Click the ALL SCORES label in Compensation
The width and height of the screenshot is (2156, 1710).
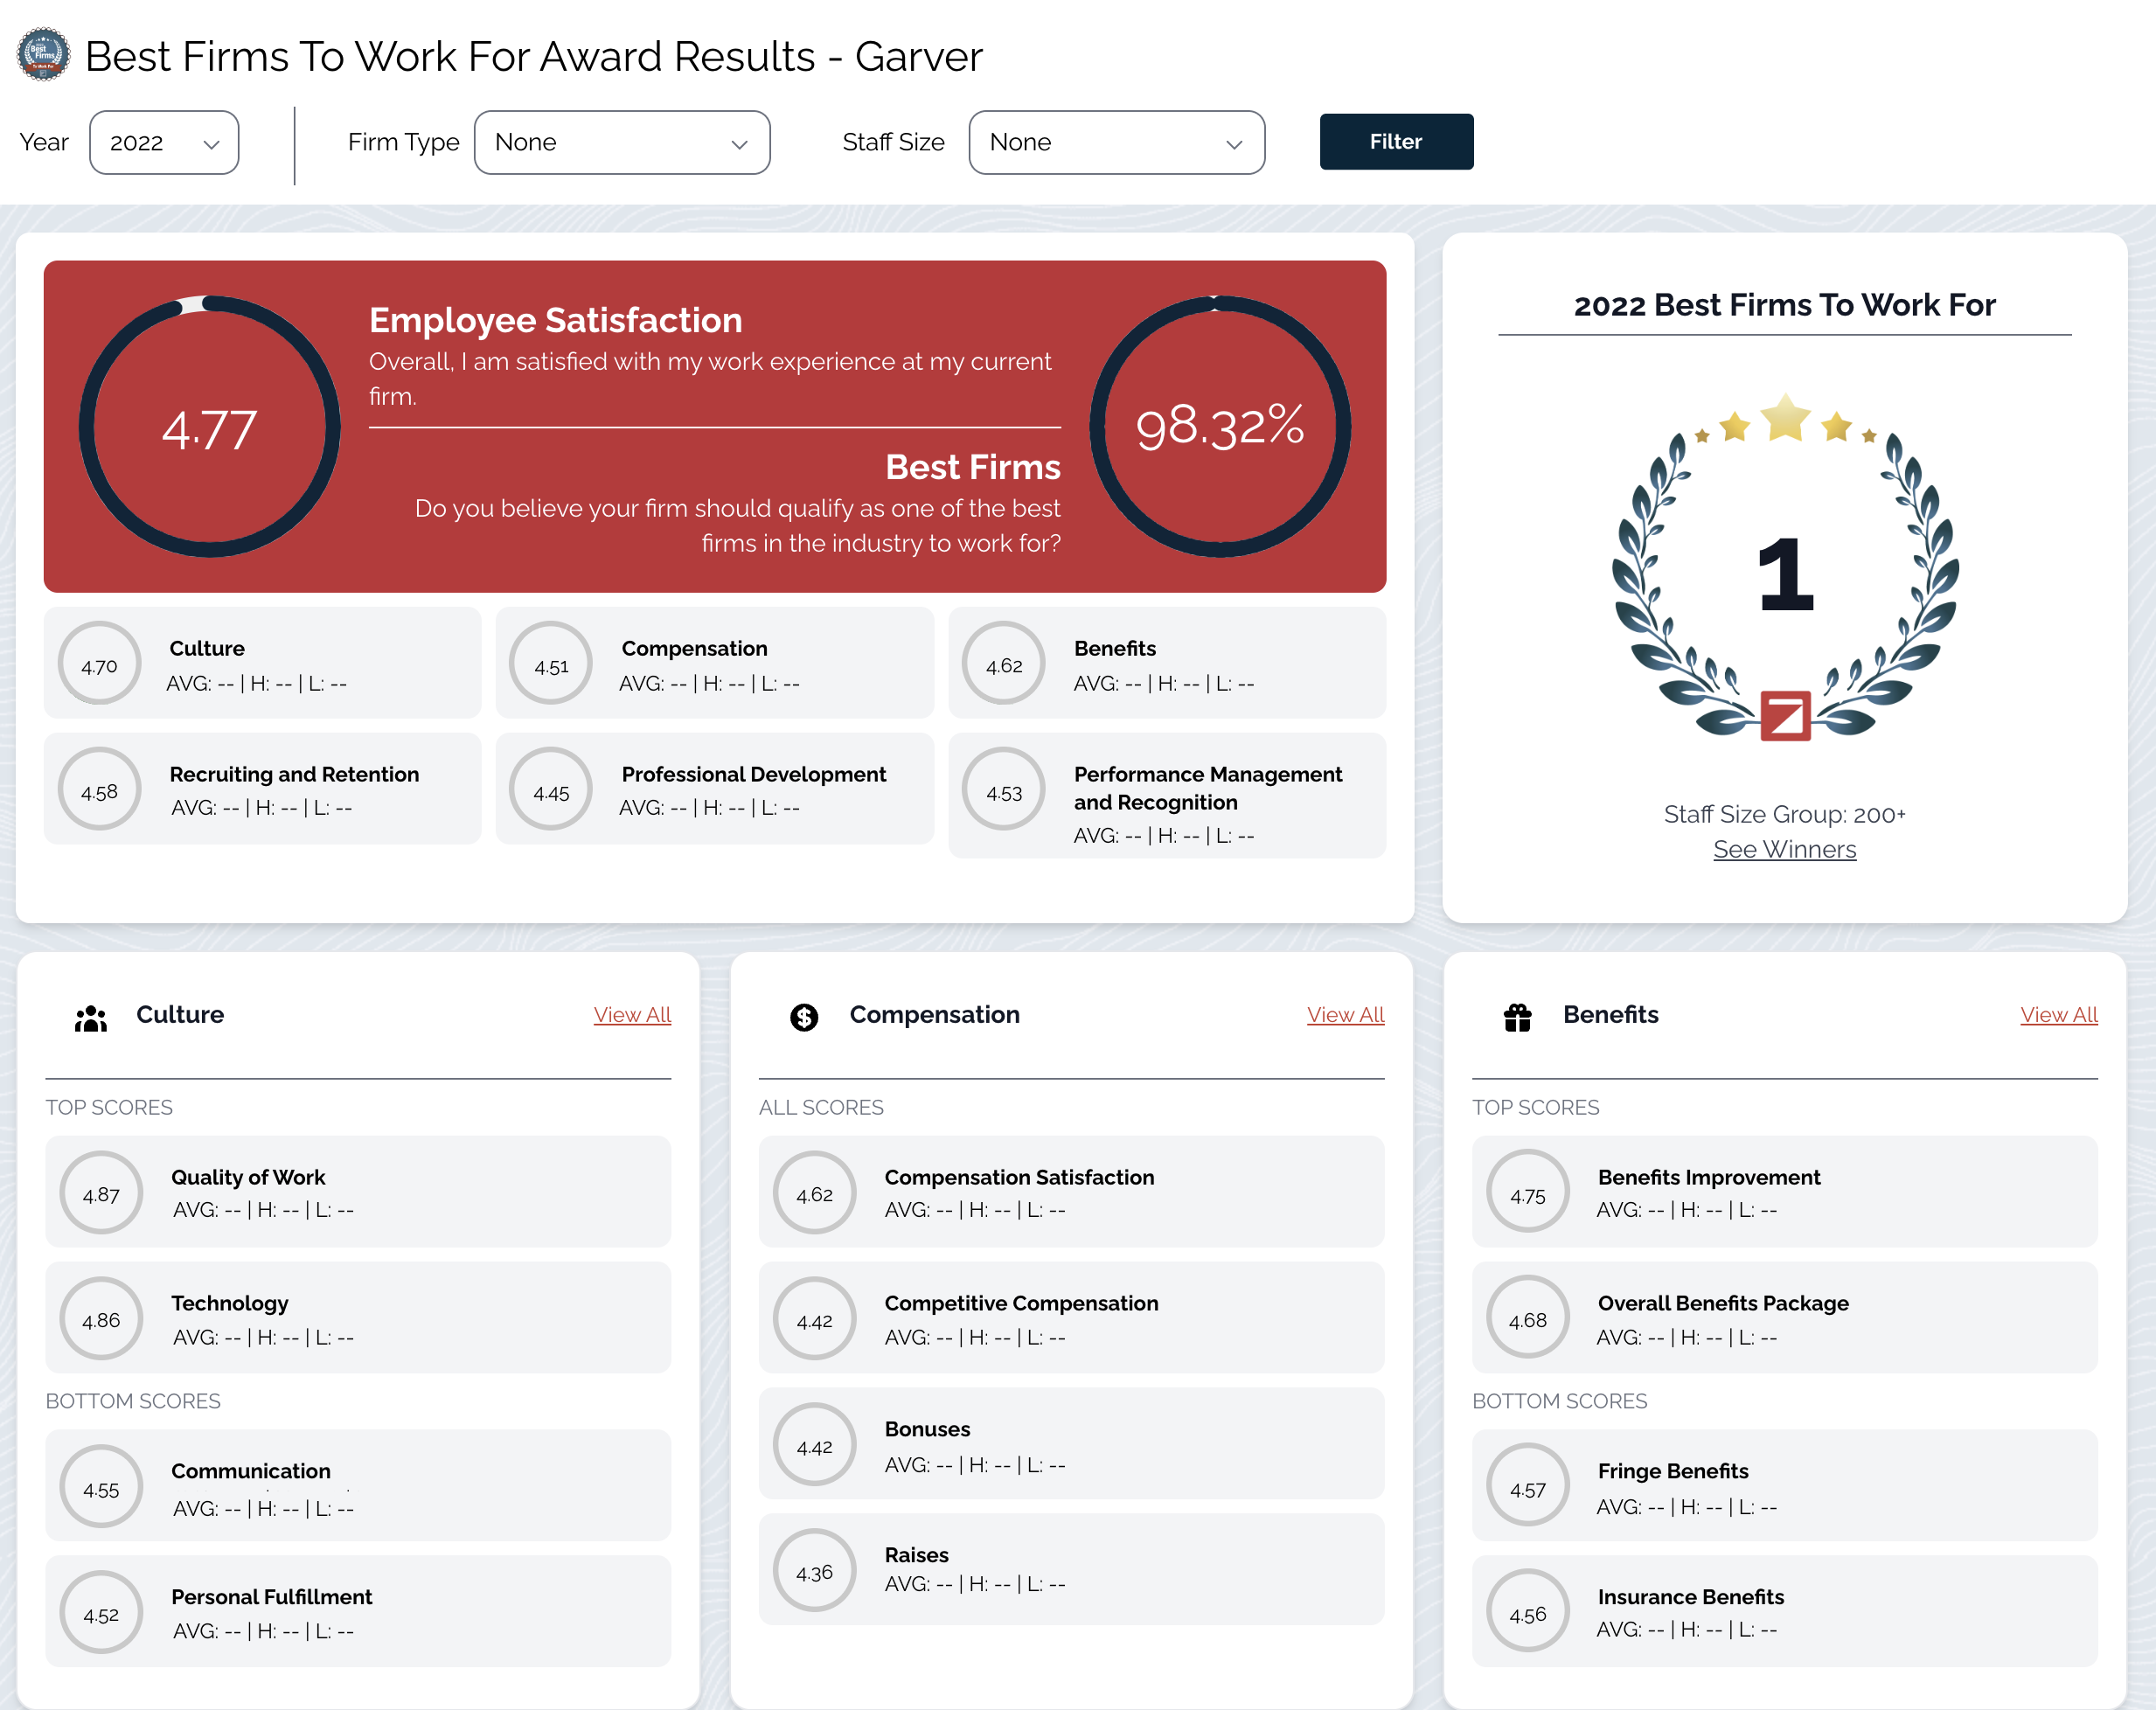tap(821, 1108)
